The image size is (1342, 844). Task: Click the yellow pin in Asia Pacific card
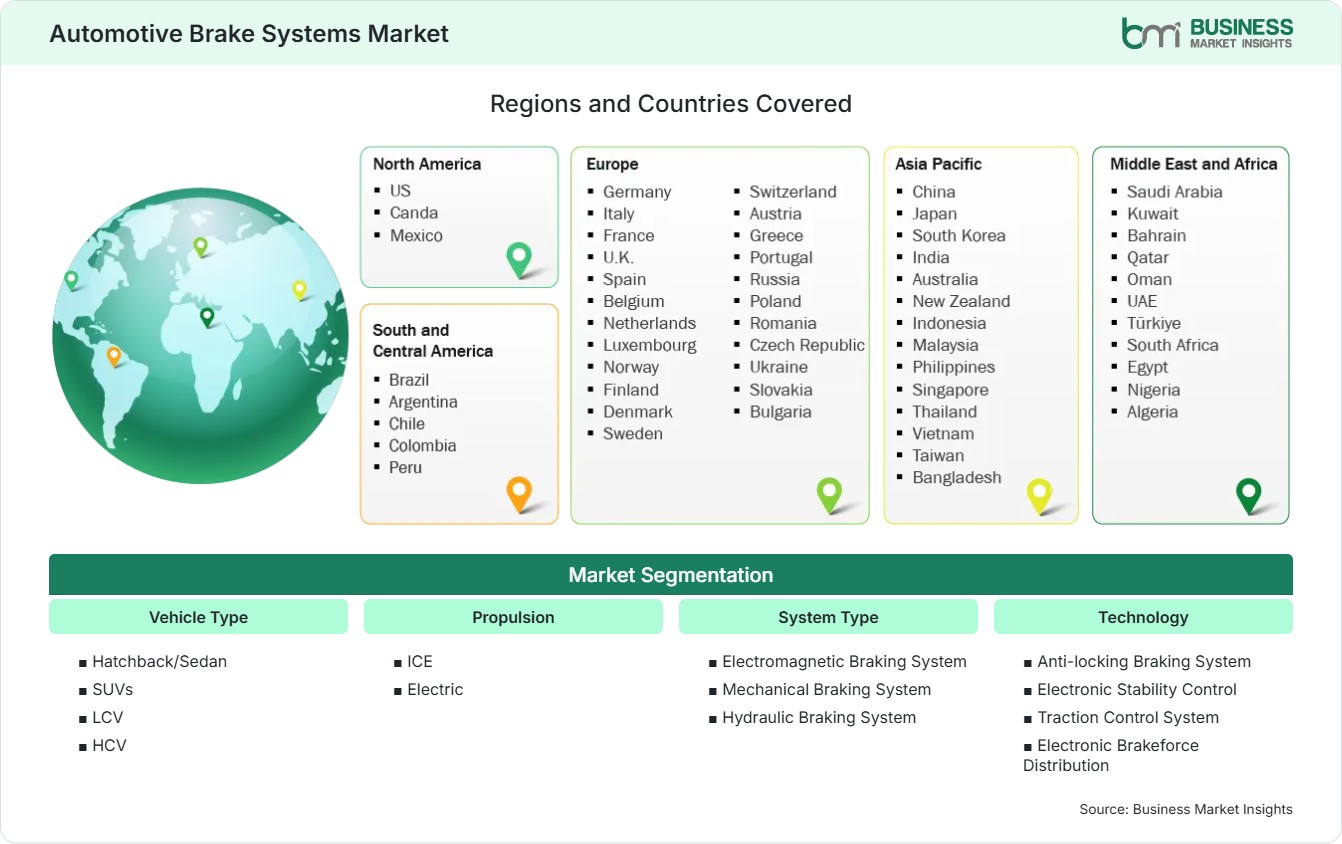click(1040, 496)
